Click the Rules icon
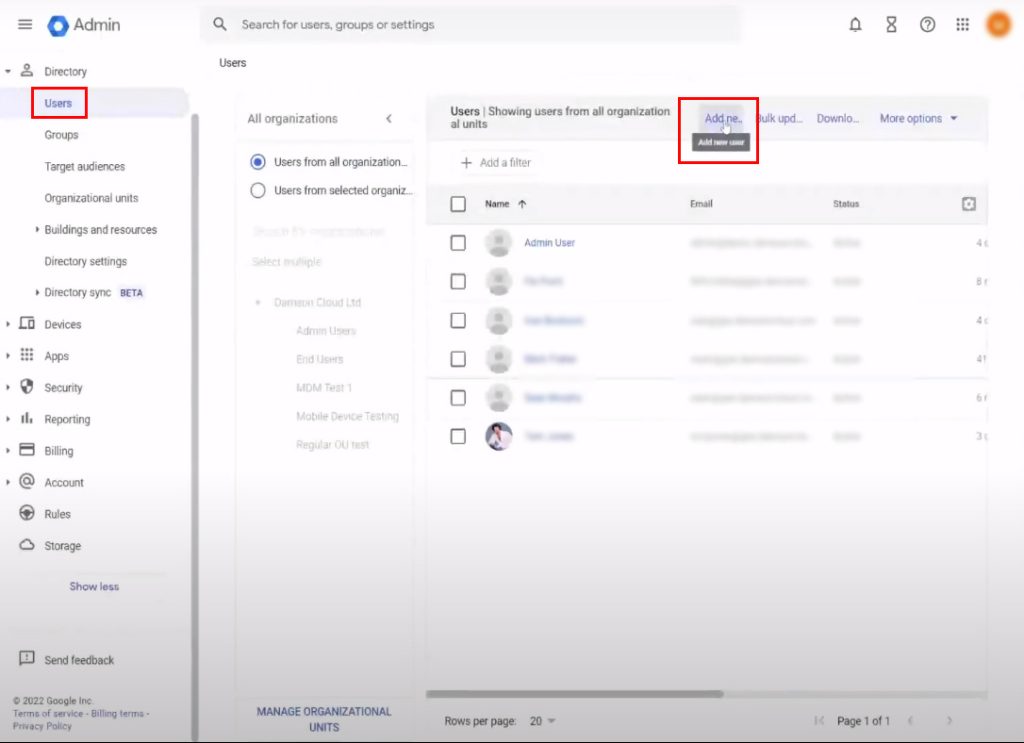 click(x=27, y=513)
